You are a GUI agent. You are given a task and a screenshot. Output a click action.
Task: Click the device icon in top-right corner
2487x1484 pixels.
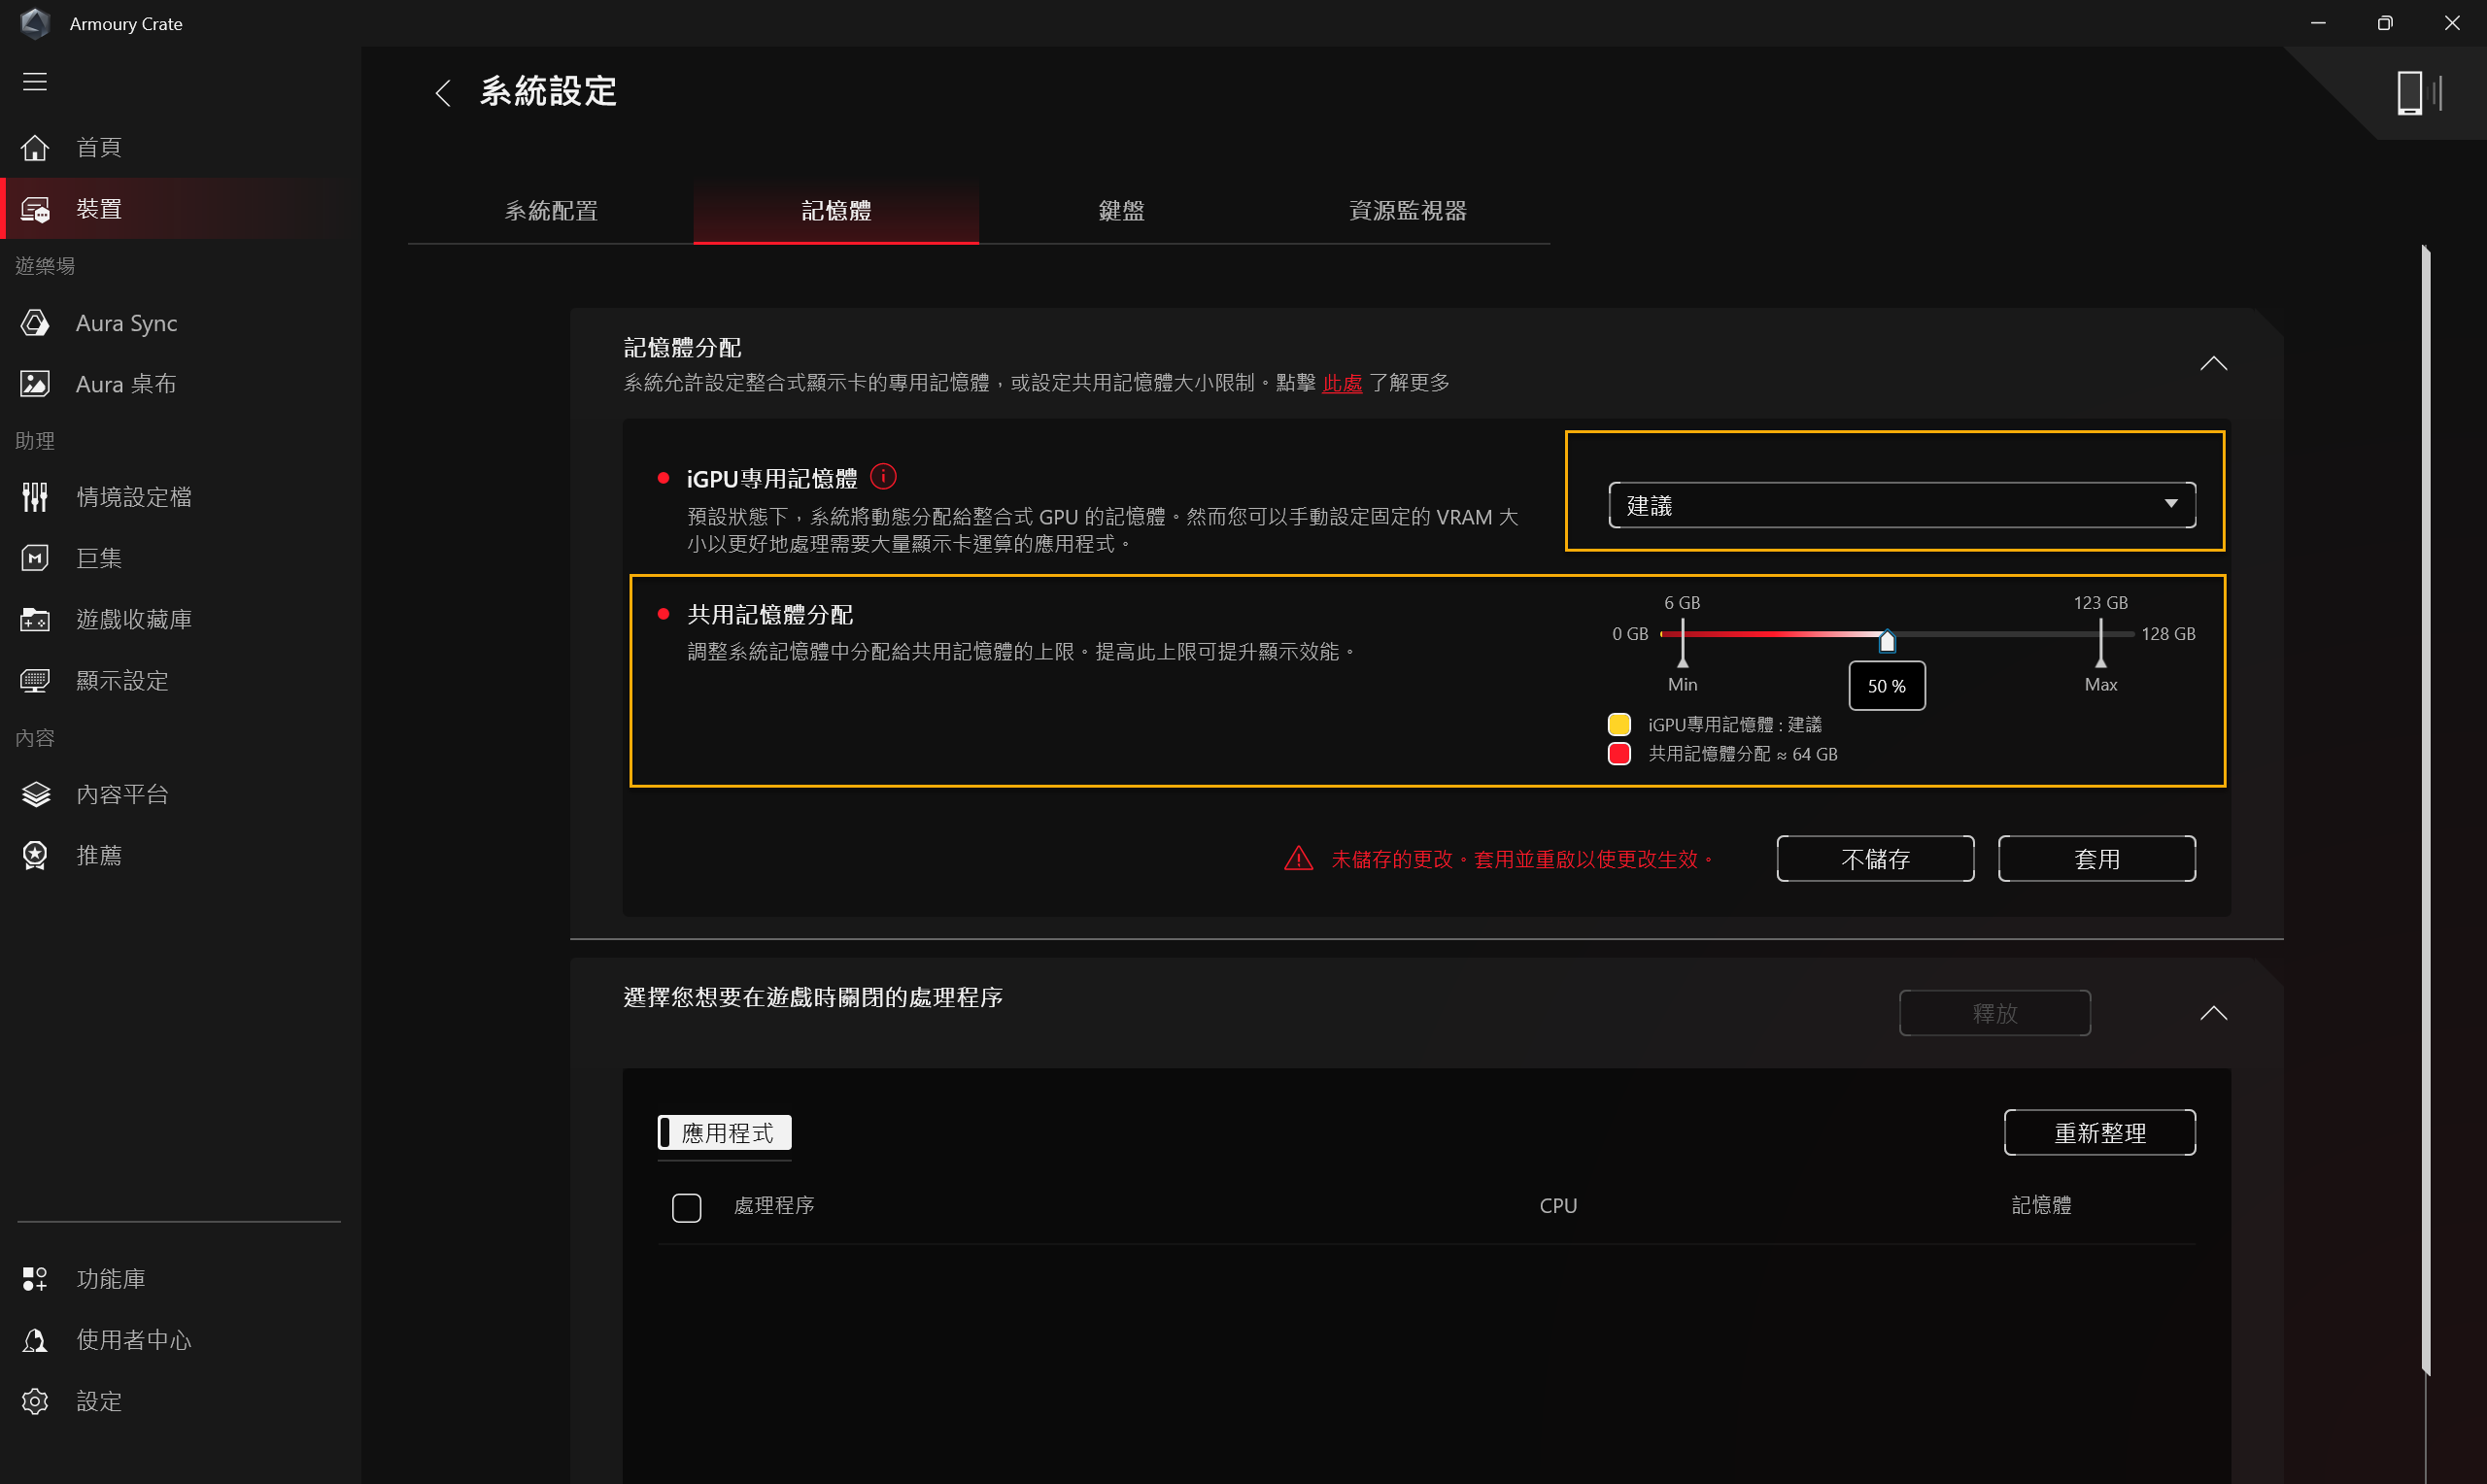point(2418,93)
